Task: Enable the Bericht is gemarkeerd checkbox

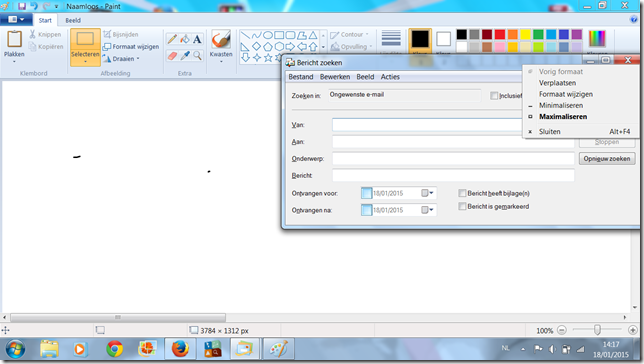Action: pos(462,206)
